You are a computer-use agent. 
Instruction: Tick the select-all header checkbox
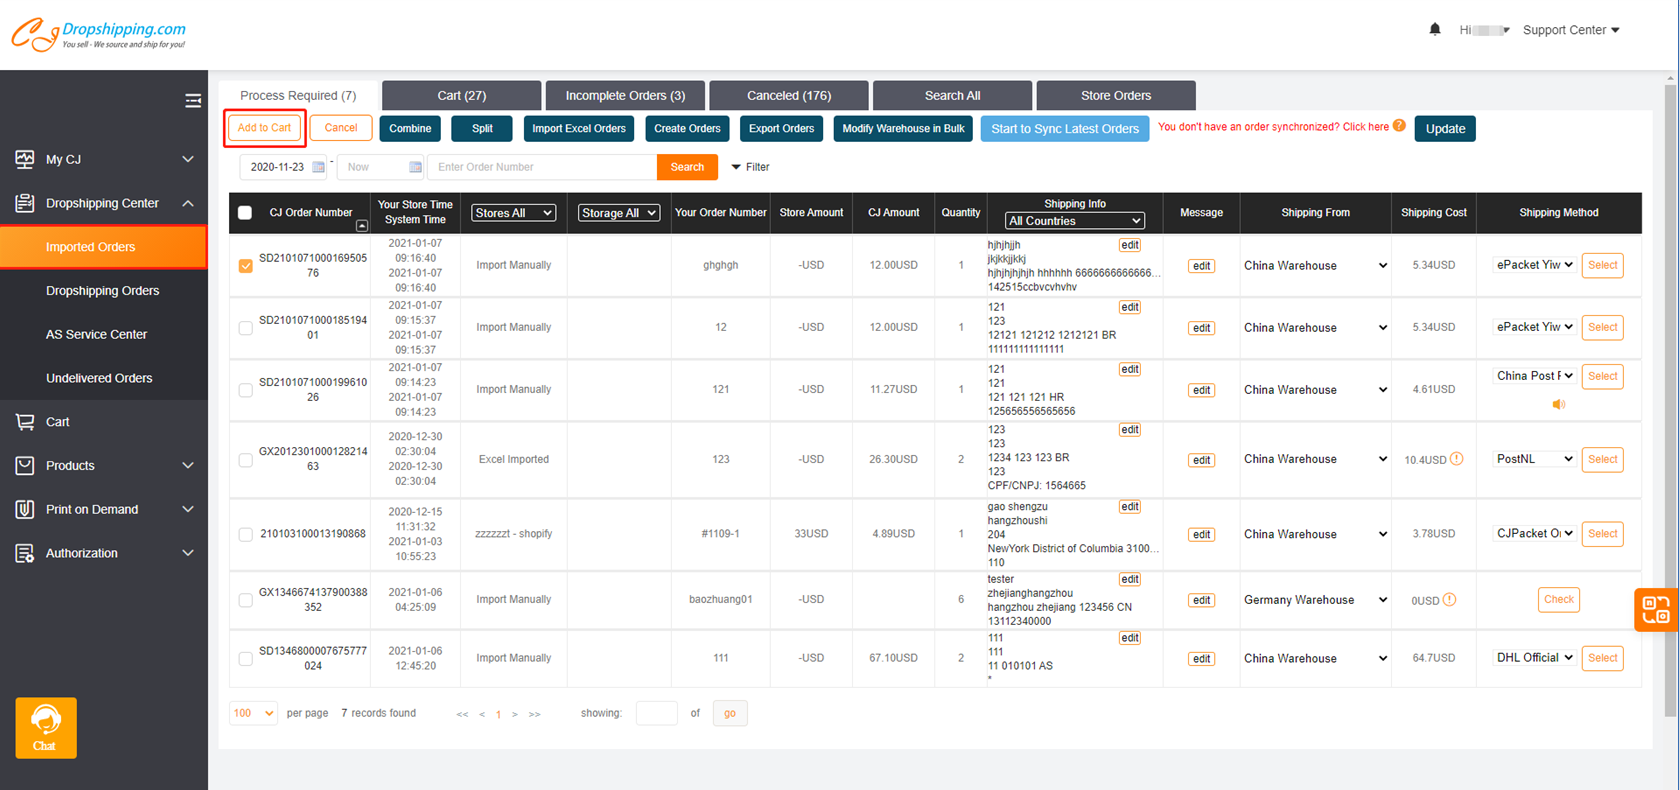[245, 212]
